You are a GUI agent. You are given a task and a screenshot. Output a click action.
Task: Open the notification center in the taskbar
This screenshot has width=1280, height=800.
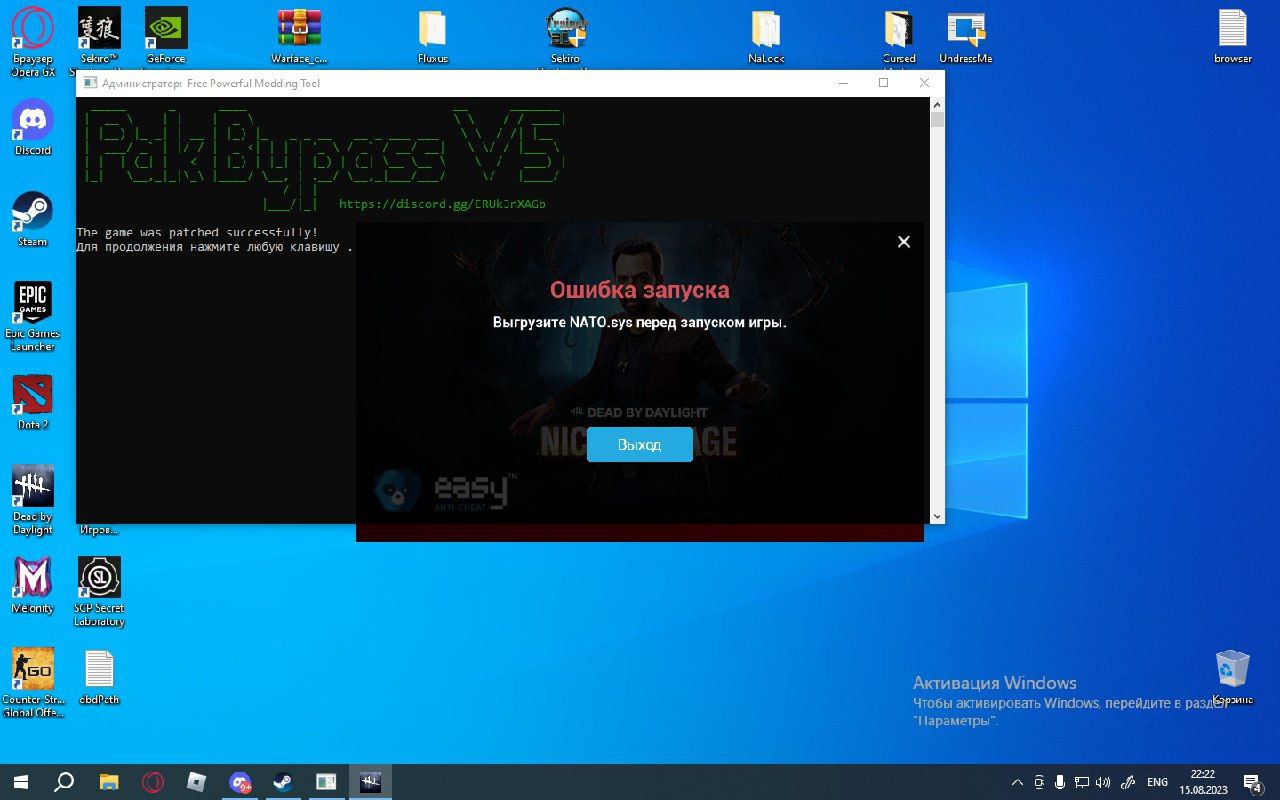1252,782
